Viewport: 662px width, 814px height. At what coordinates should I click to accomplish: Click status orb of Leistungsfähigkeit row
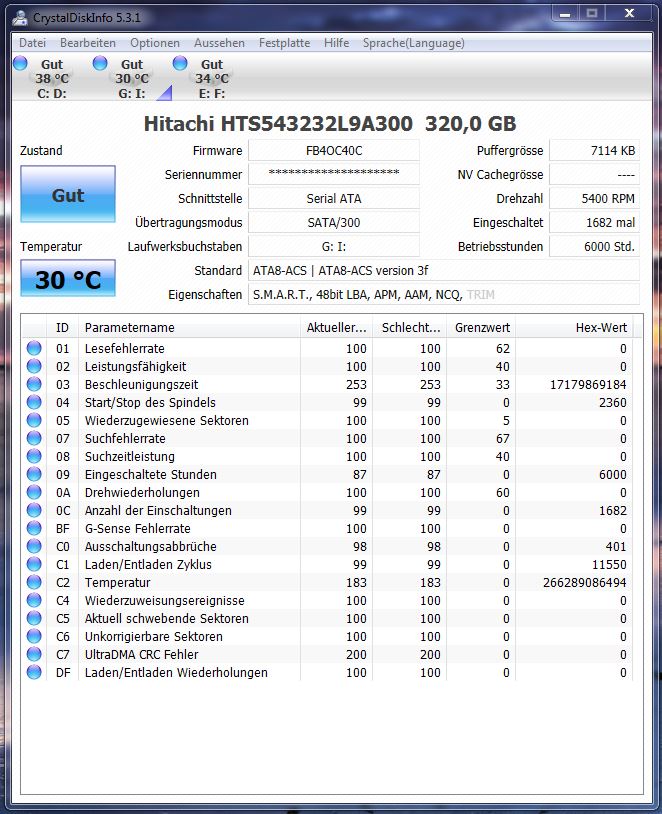pos(34,366)
